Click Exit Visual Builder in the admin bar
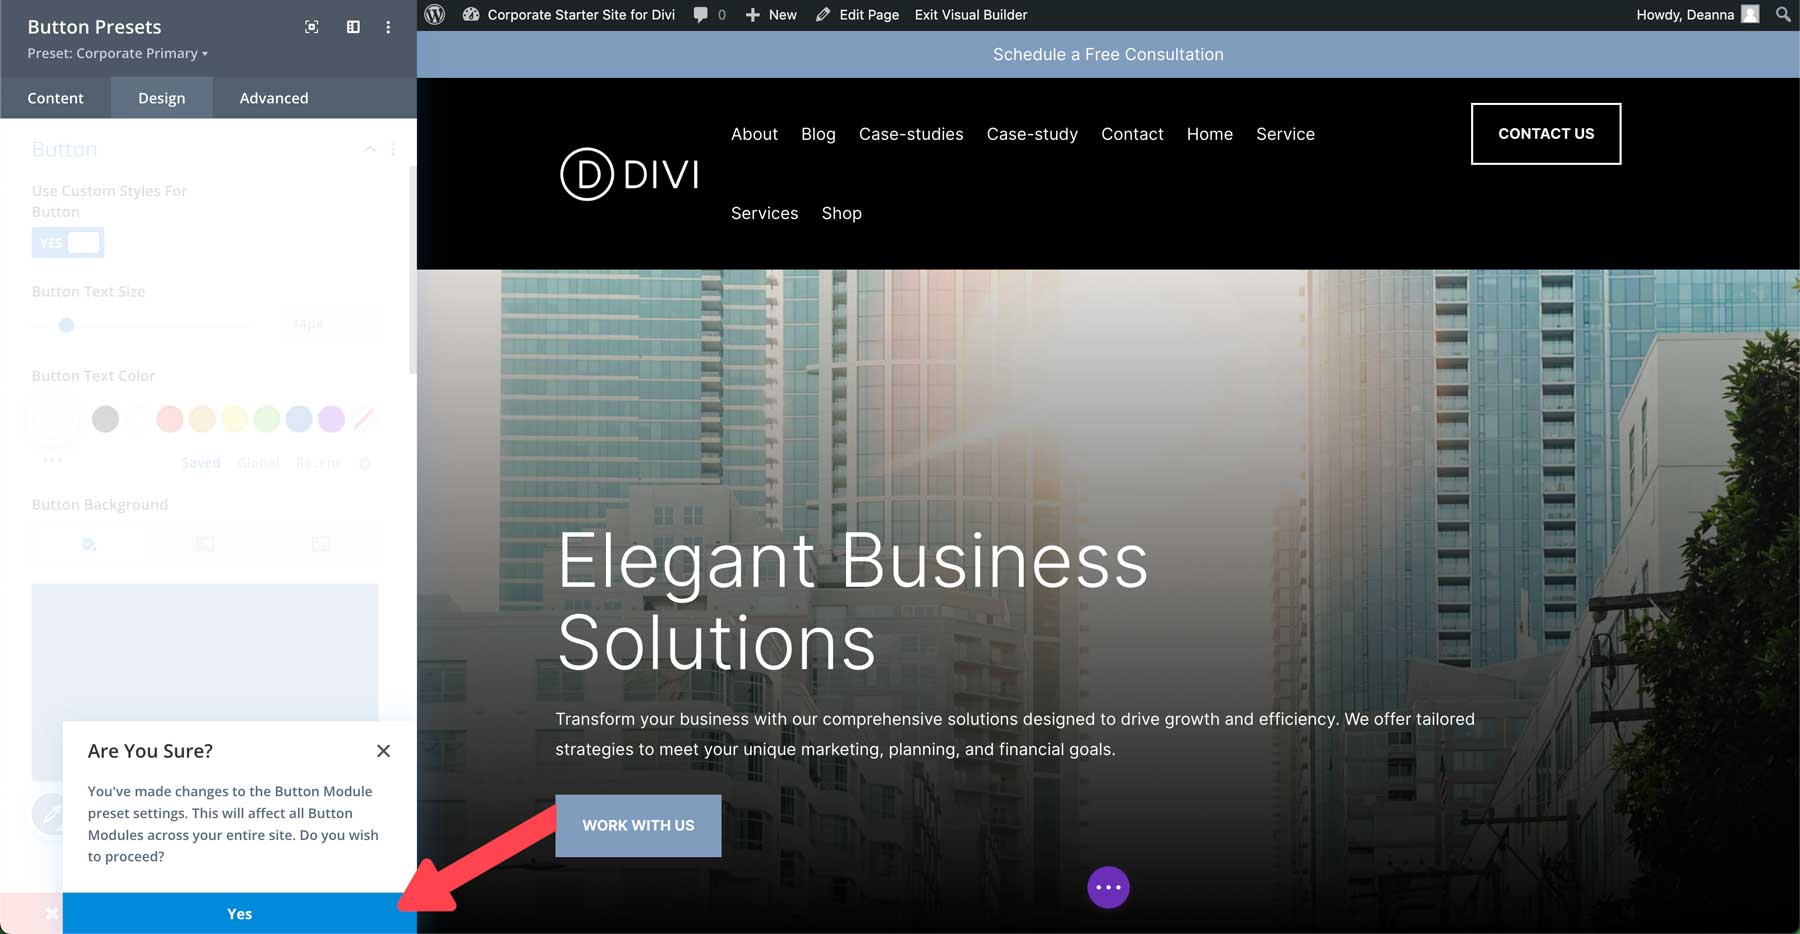1800x934 pixels. coord(970,14)
